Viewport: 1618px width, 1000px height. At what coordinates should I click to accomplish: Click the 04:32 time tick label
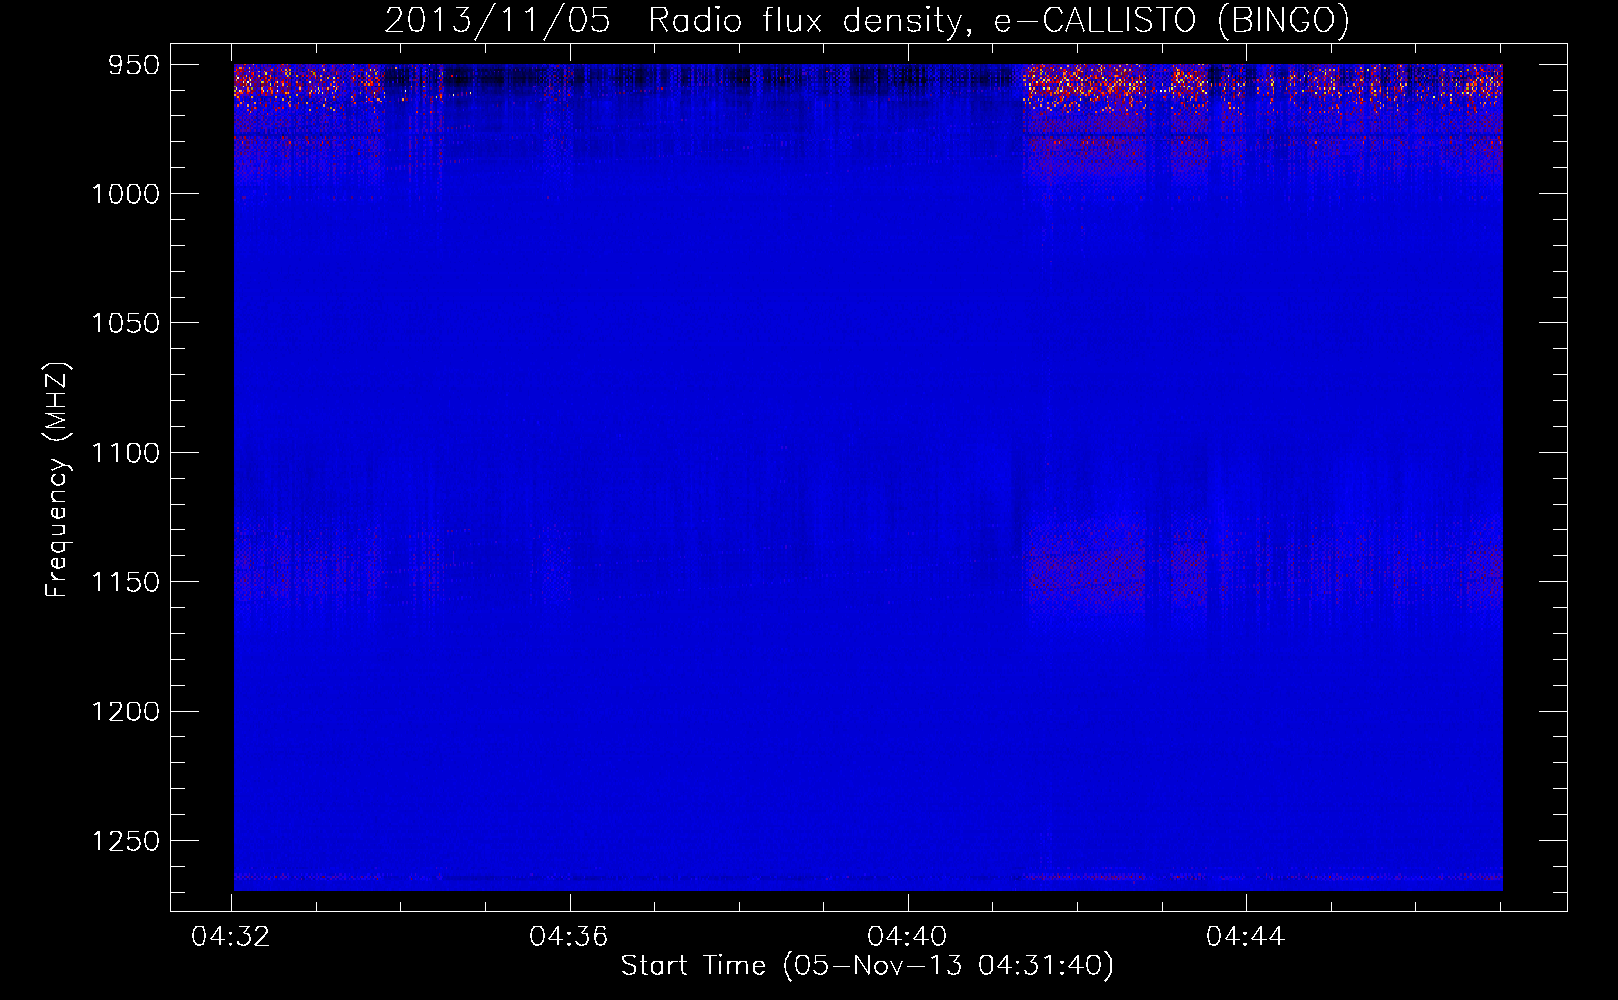pos(231,937)
